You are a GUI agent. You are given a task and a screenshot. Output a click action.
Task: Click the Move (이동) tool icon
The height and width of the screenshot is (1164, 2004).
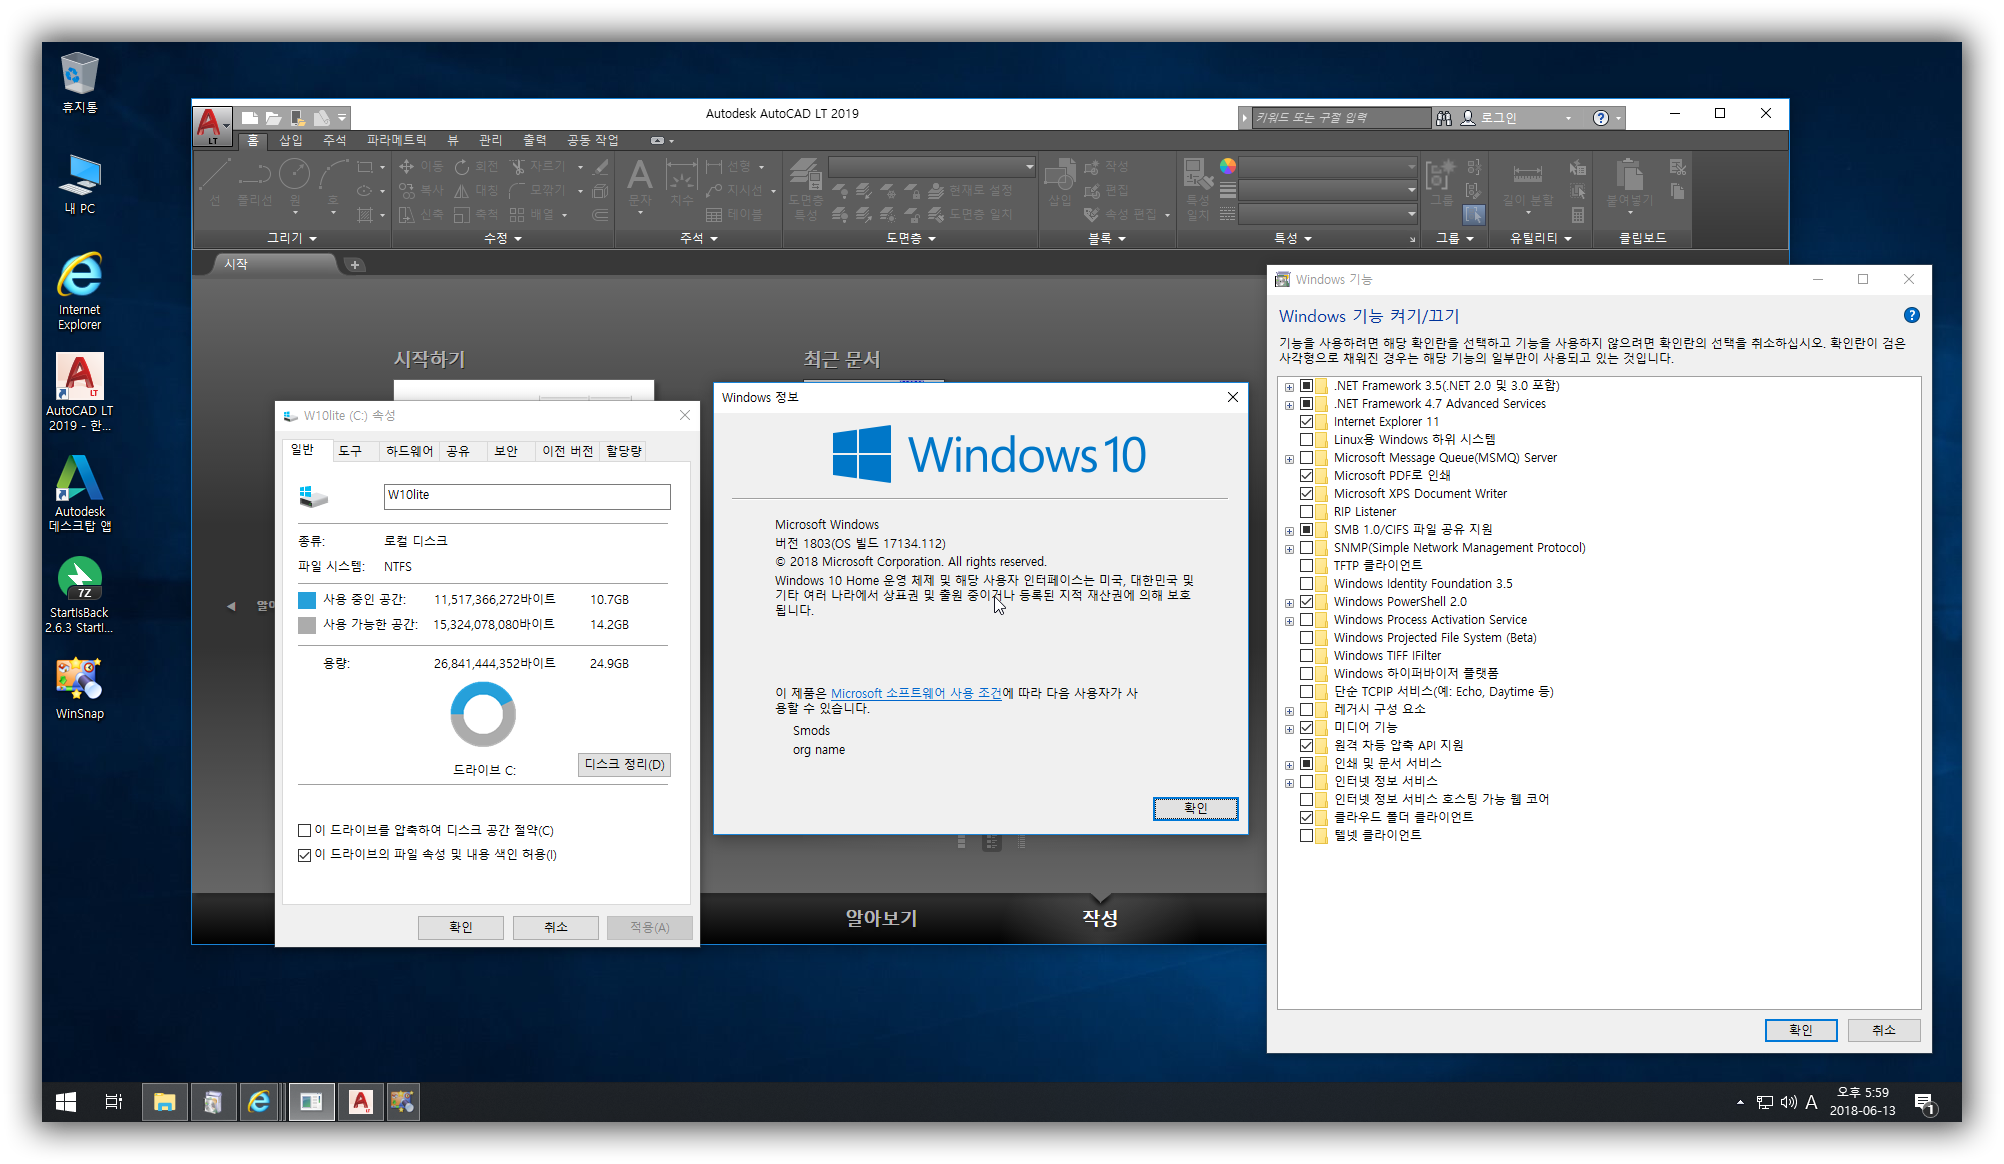(x=406, y=167)
